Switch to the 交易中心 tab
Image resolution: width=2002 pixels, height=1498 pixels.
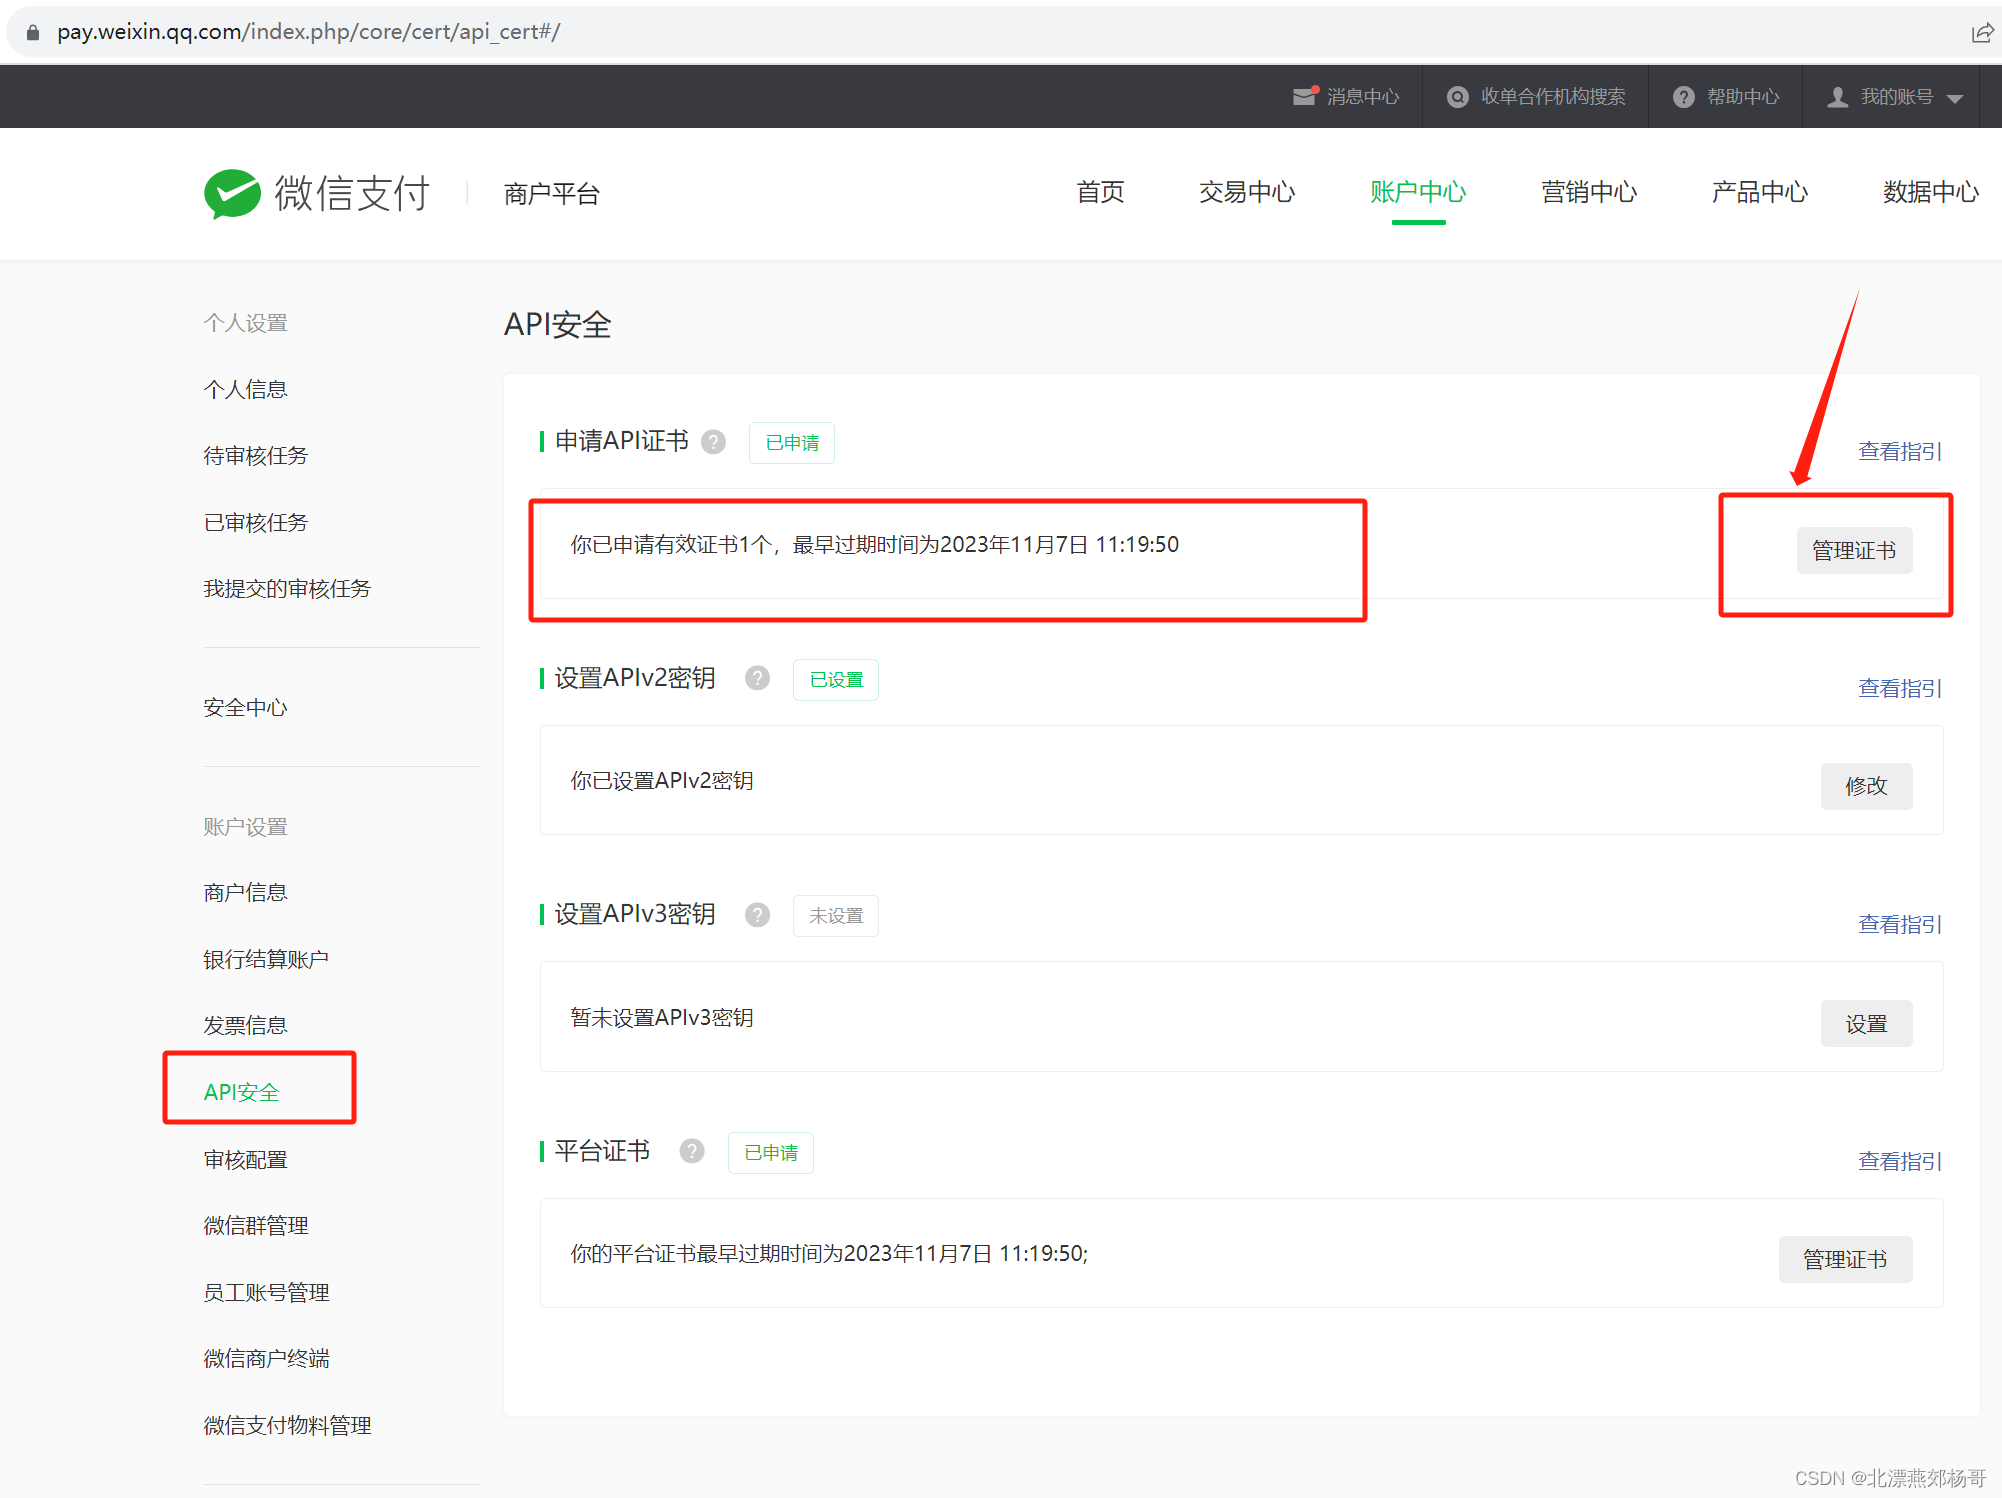coord(1246,192)
